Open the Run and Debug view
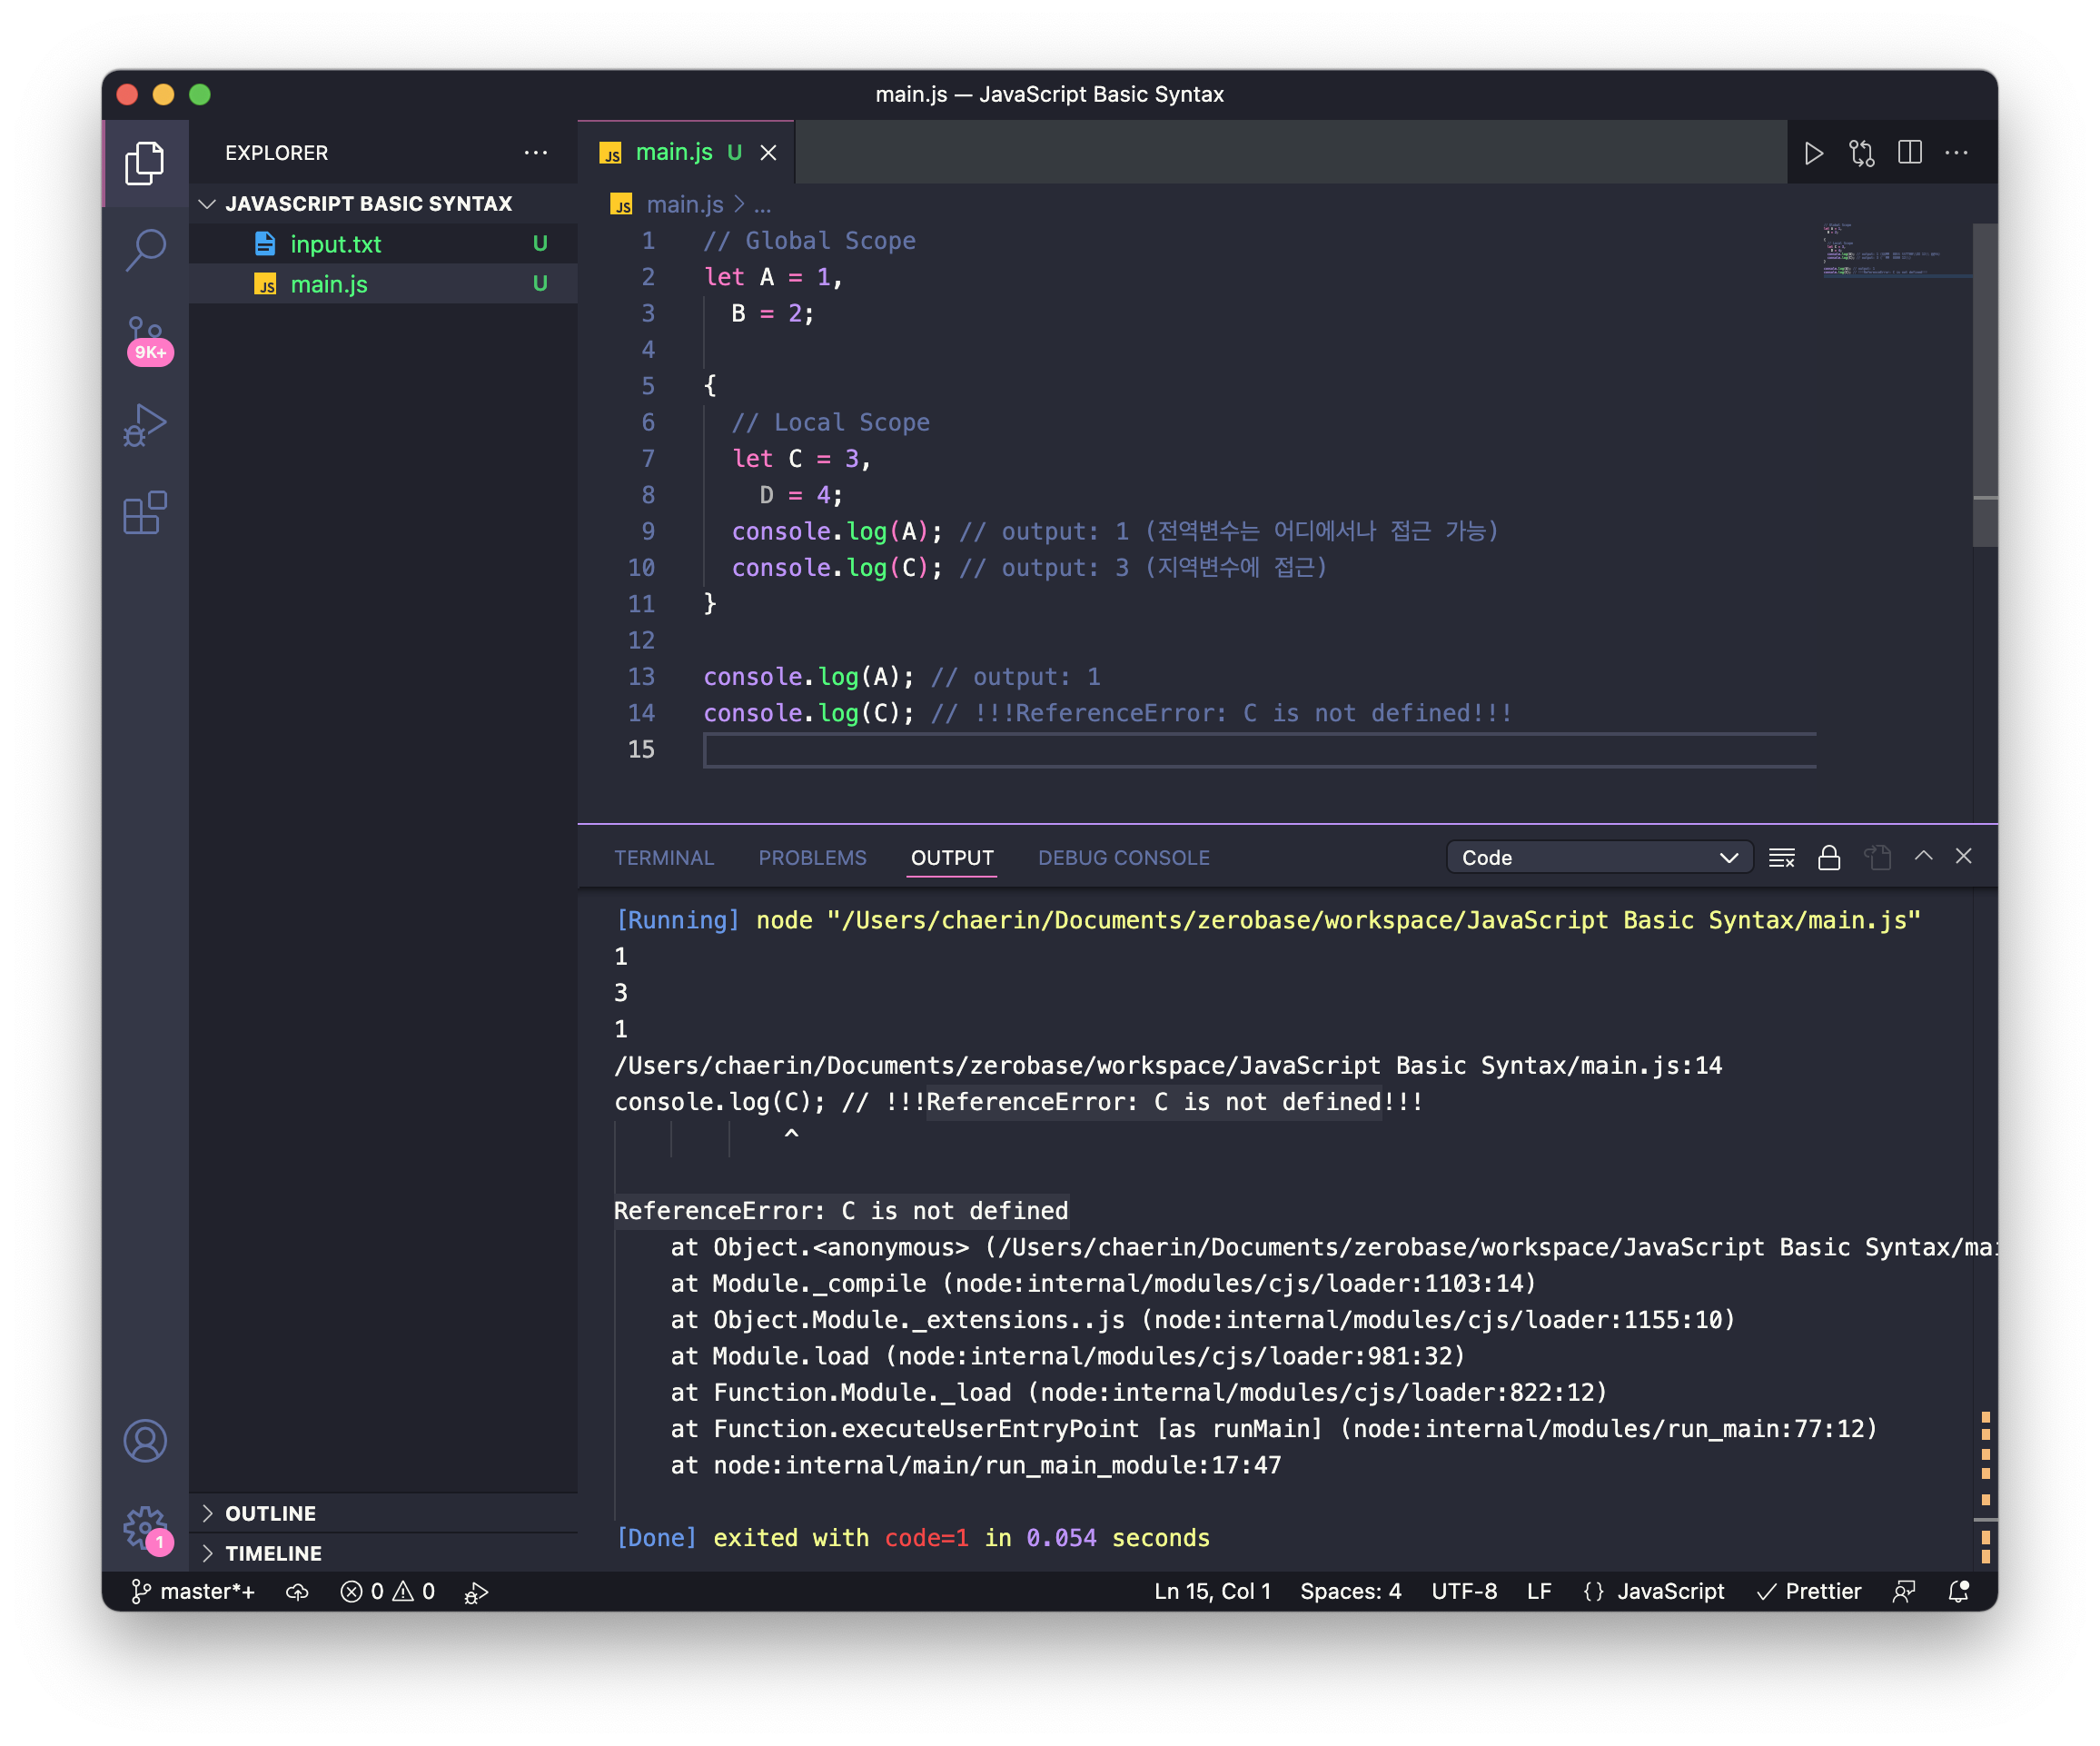The image size is (2100, 1746). tap(146, 425)
